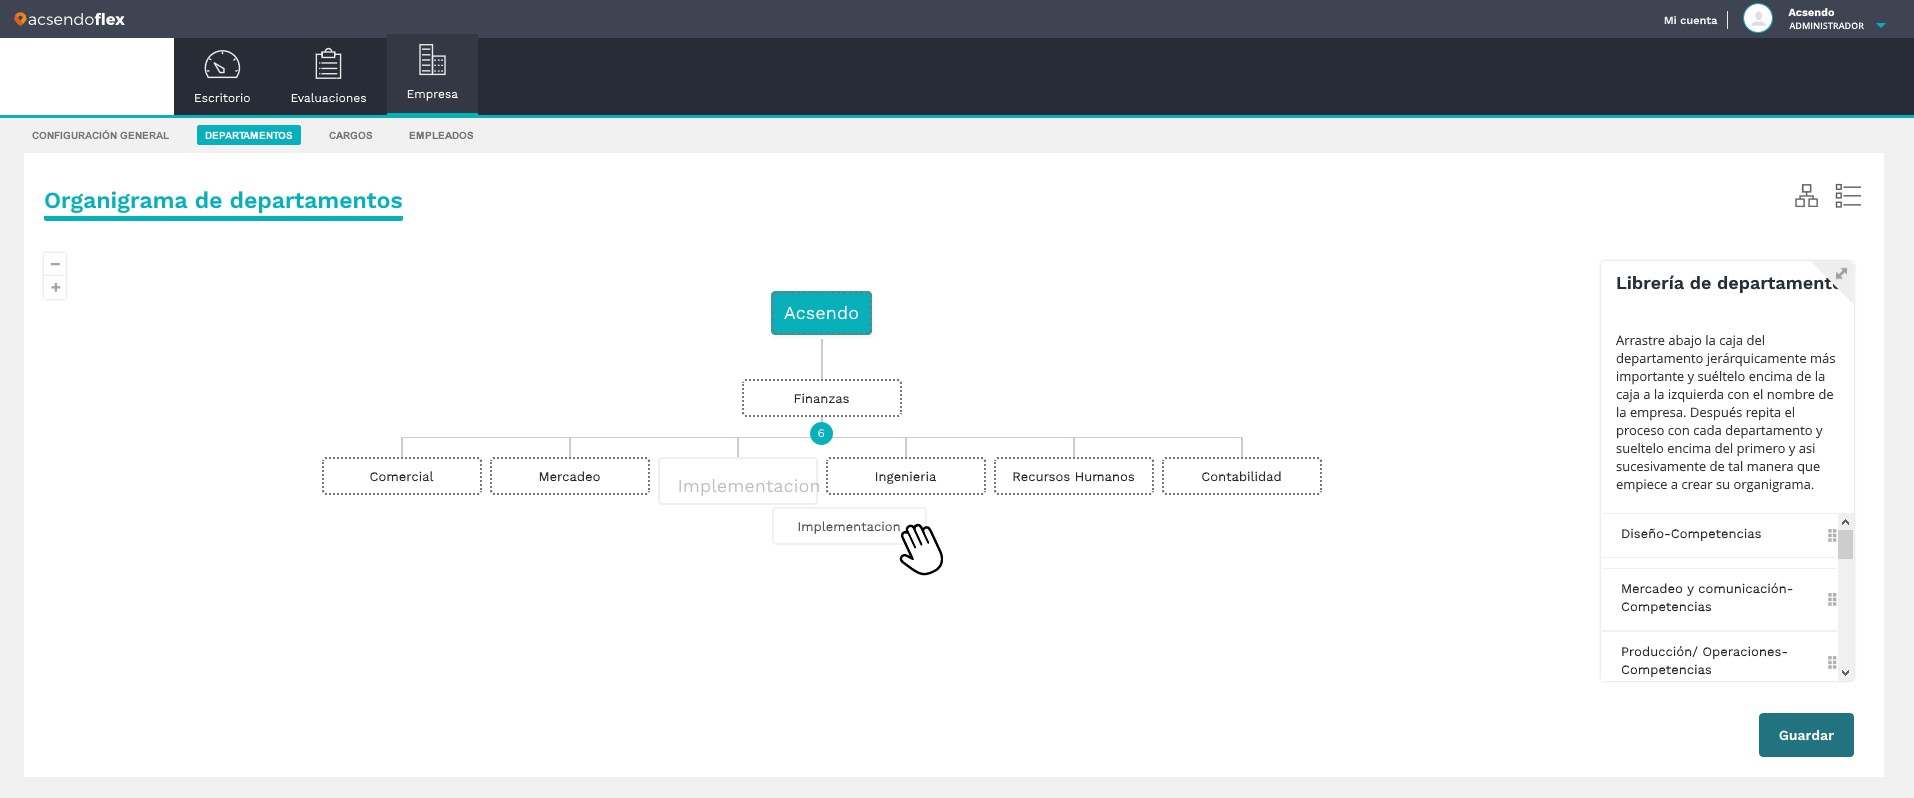The width and height of the screenshot is (1914, 798).
Task: Go to Cargos submenu
Action: pos(350,135)
